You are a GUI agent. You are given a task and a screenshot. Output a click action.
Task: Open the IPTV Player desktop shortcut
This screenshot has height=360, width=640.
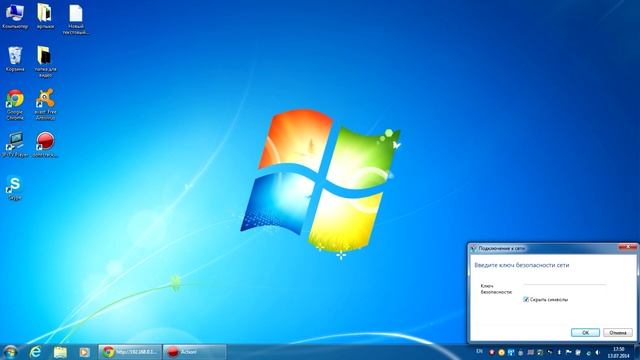(15, 145)
